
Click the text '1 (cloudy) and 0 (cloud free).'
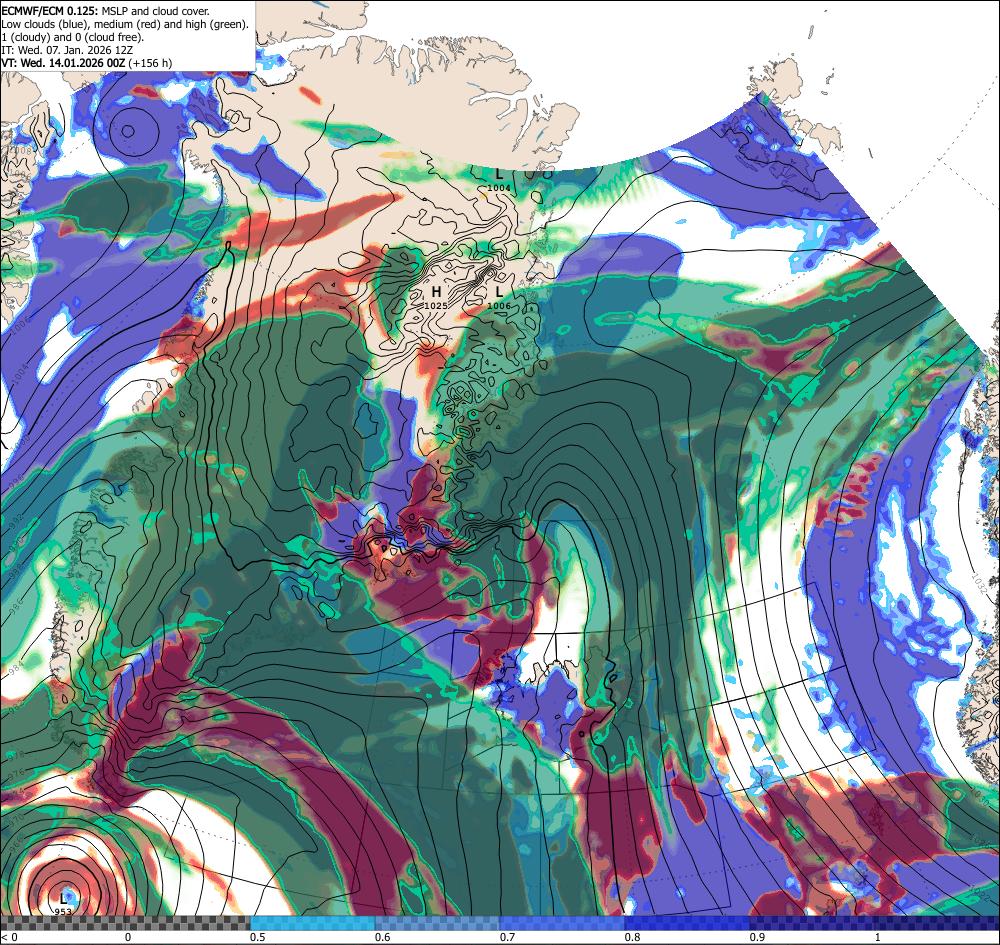click(73, 36)
